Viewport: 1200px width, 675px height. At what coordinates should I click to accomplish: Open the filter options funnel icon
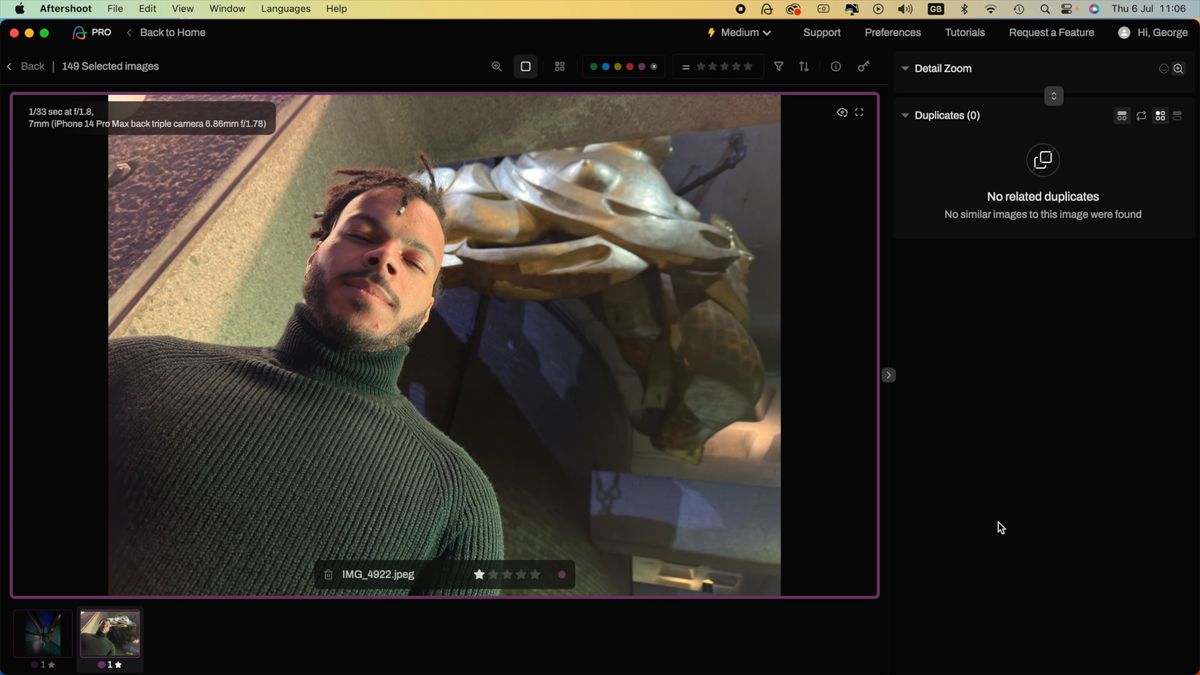click(778, 66)
